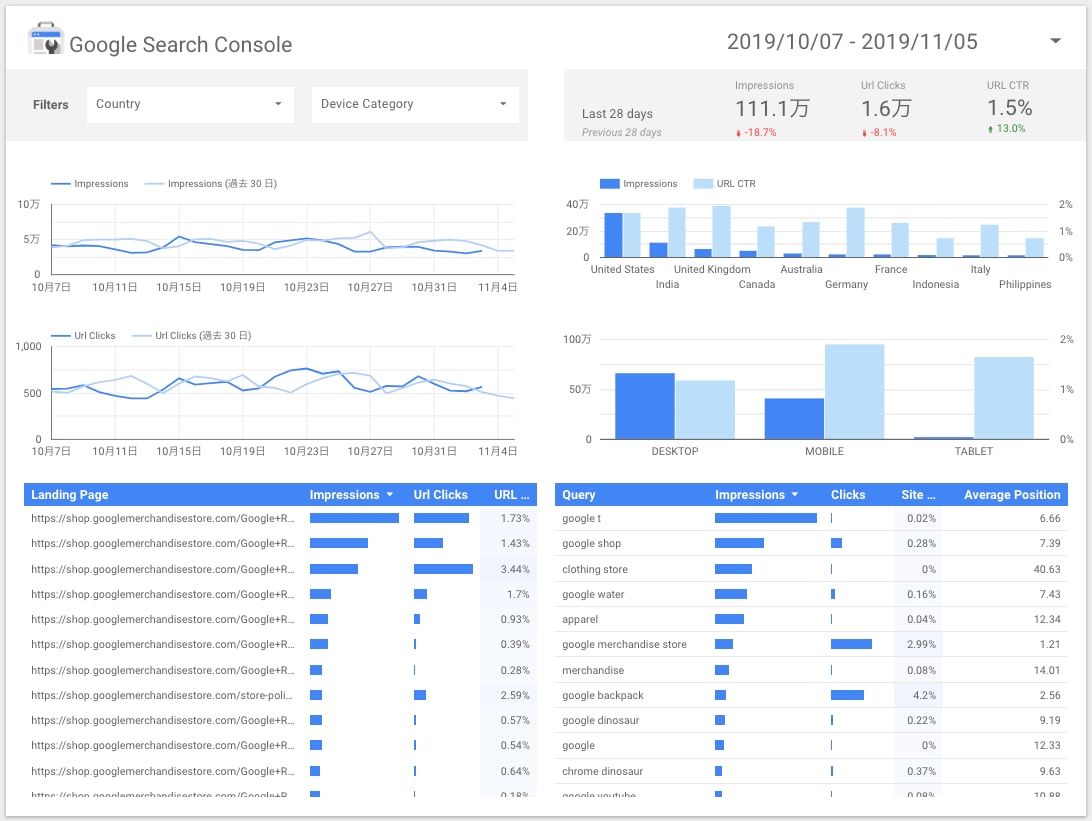This screenshot has height=821, width=1092.
Task: Click the 1.6万 Url Clicks scorecard value
Action: (x=886, y=109)
